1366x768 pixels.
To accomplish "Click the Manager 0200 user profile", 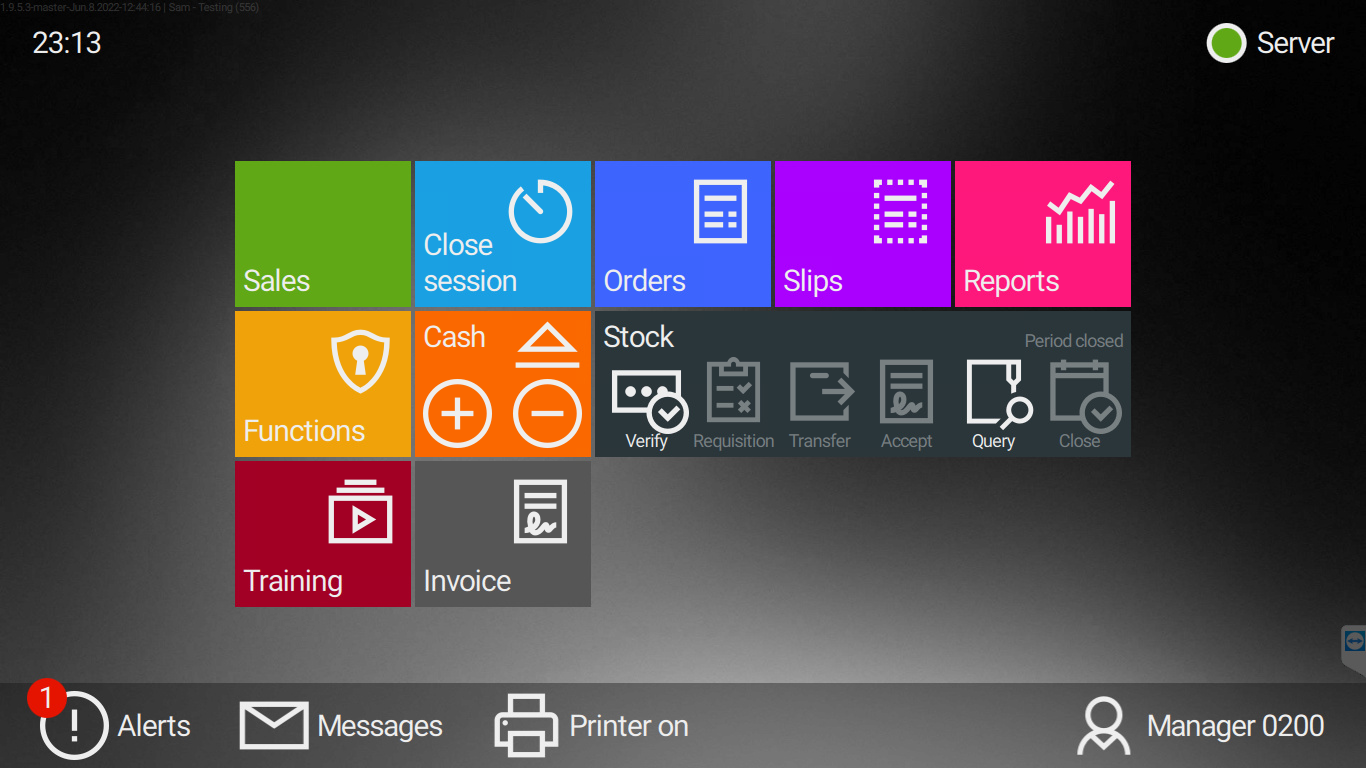I will 1201,725.
